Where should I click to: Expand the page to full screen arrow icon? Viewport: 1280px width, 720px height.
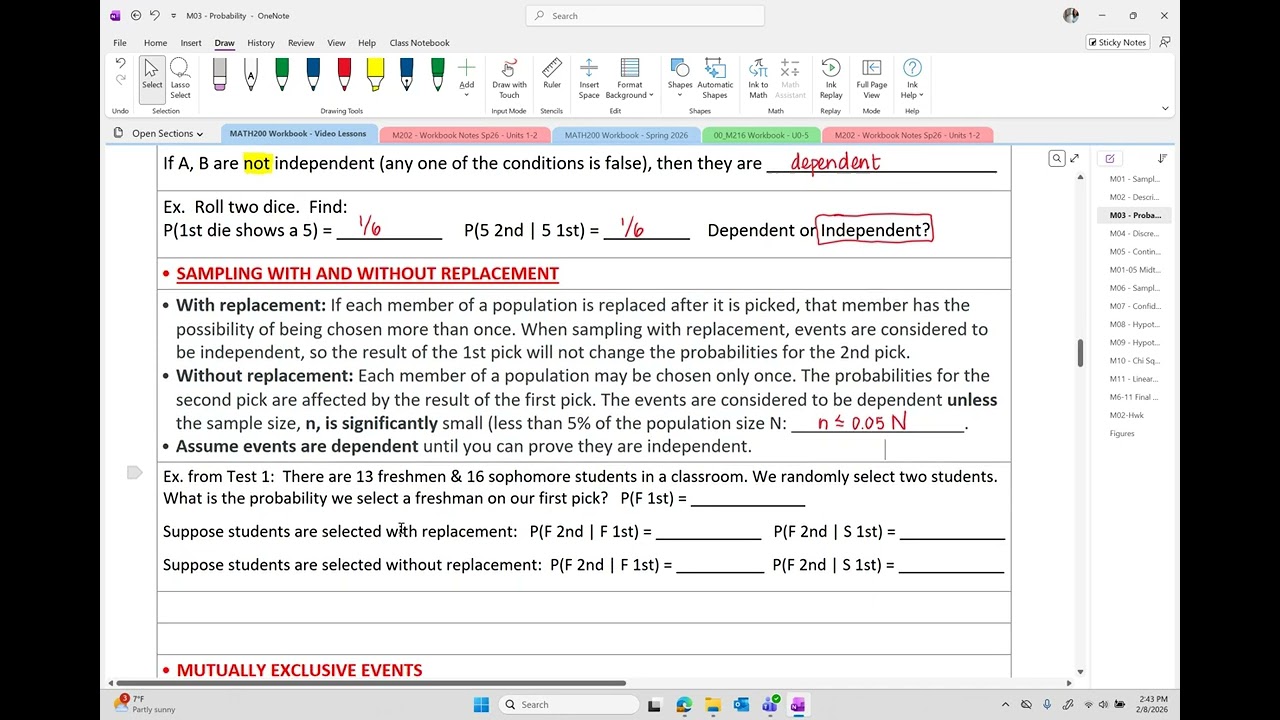tap(1075, 158)
